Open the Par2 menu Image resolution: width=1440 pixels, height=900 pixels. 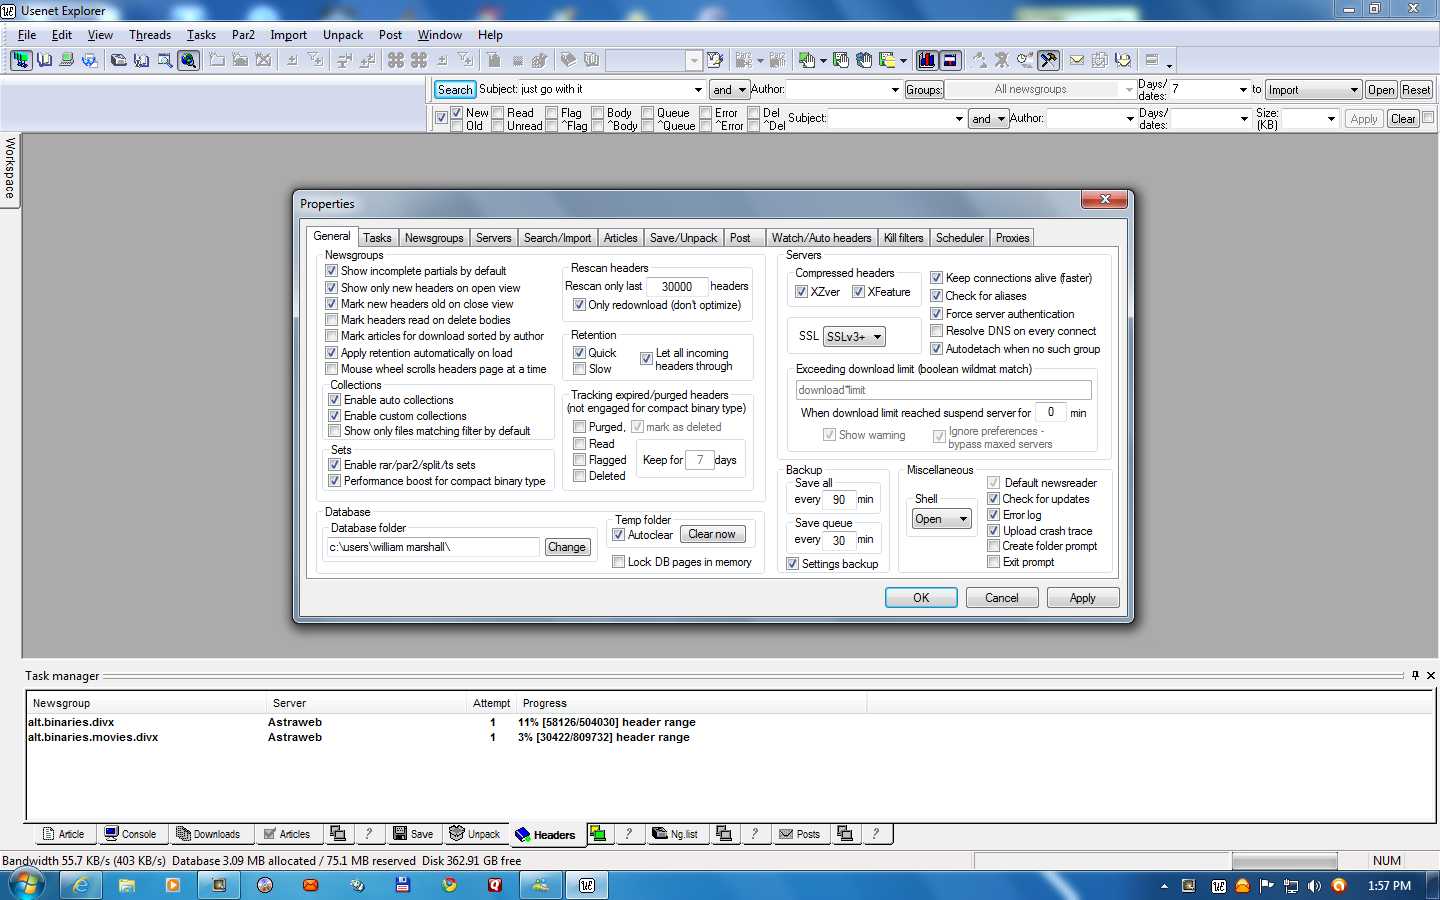click(243, 35)
